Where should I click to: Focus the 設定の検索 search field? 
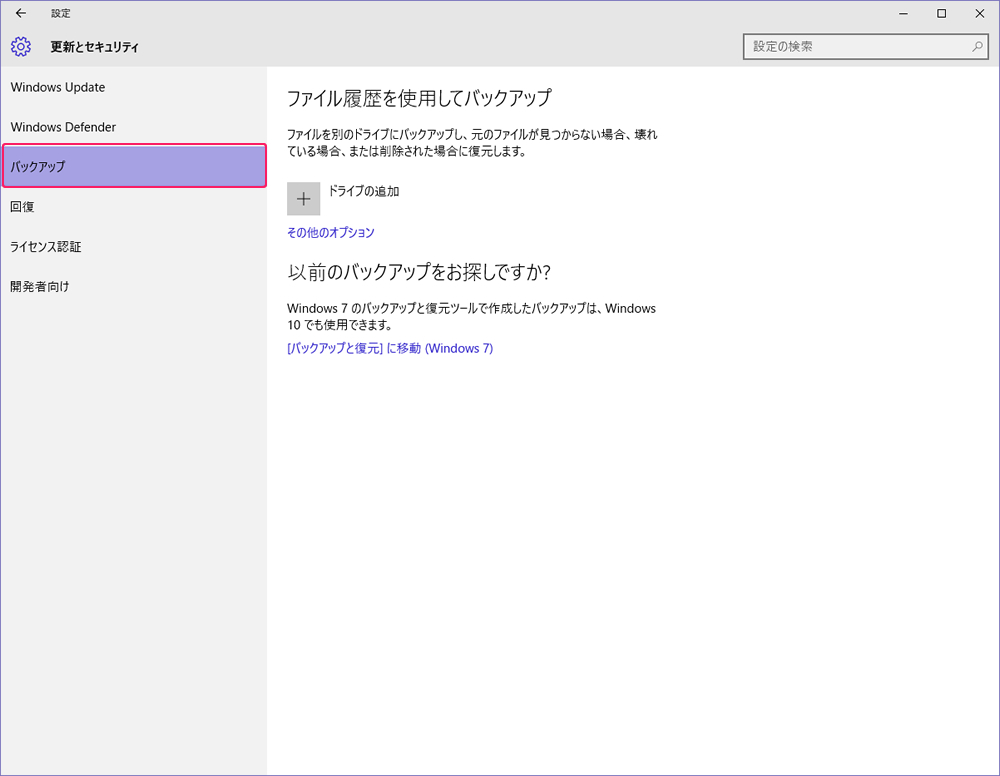click(865, 47)
